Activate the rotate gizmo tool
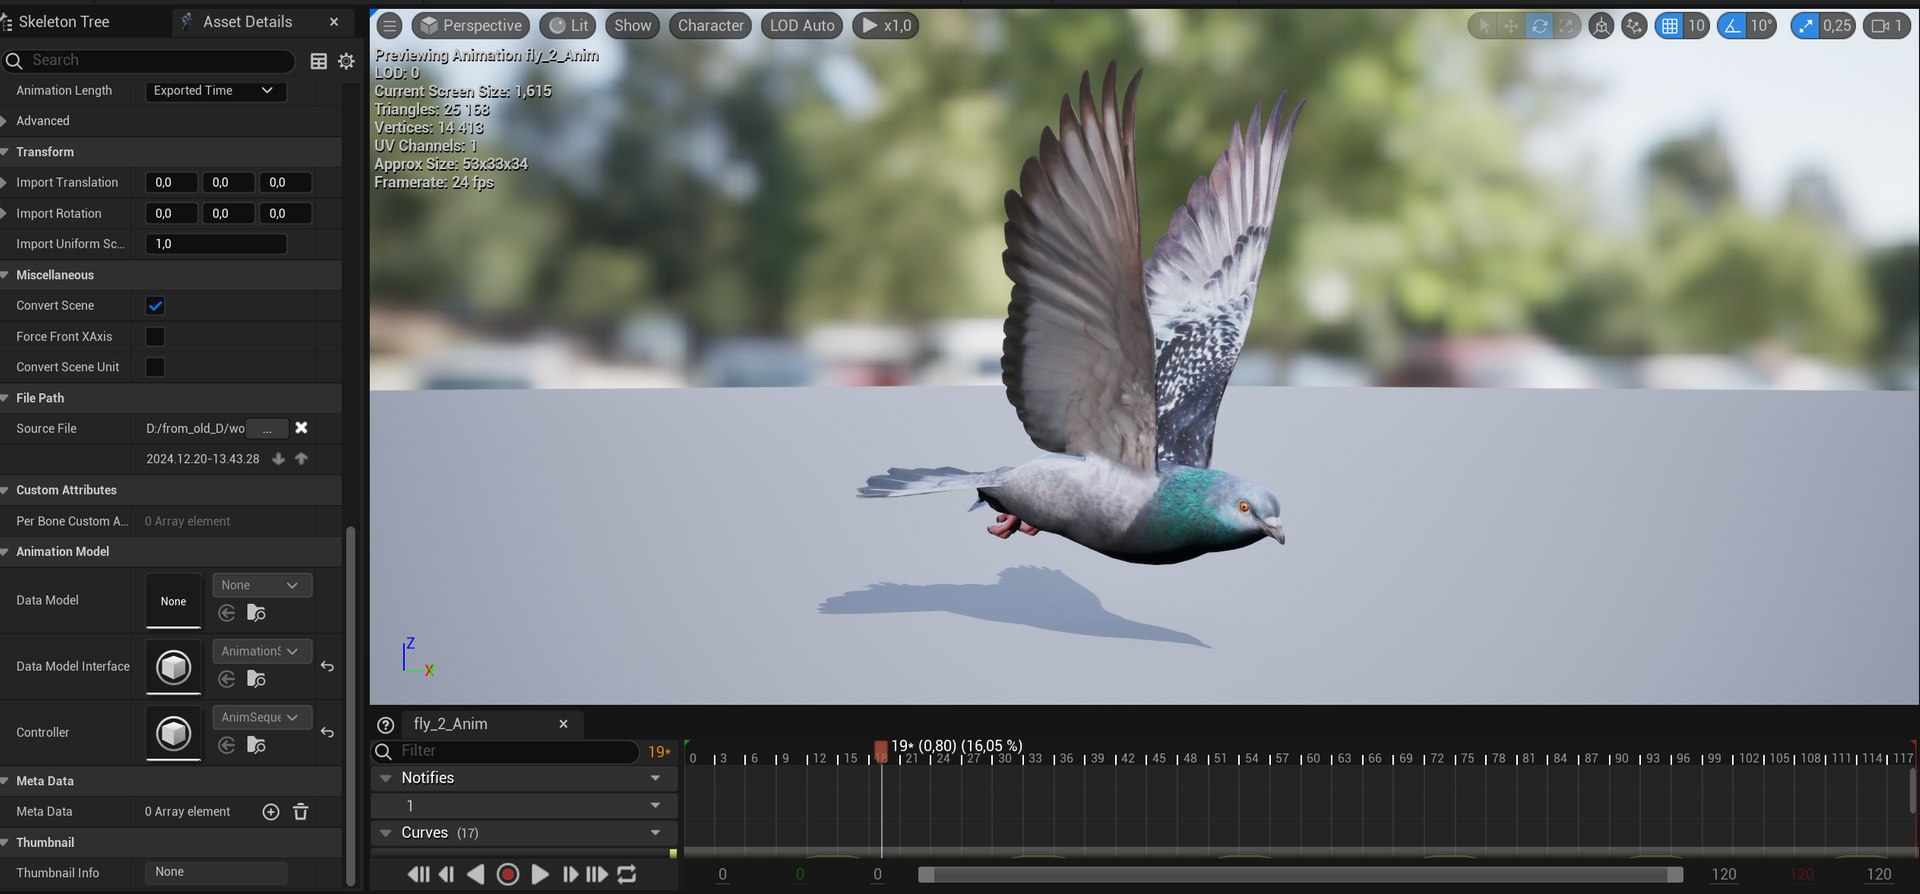1920x894 pixels. pyautogui.click(x=1539, y=26)
